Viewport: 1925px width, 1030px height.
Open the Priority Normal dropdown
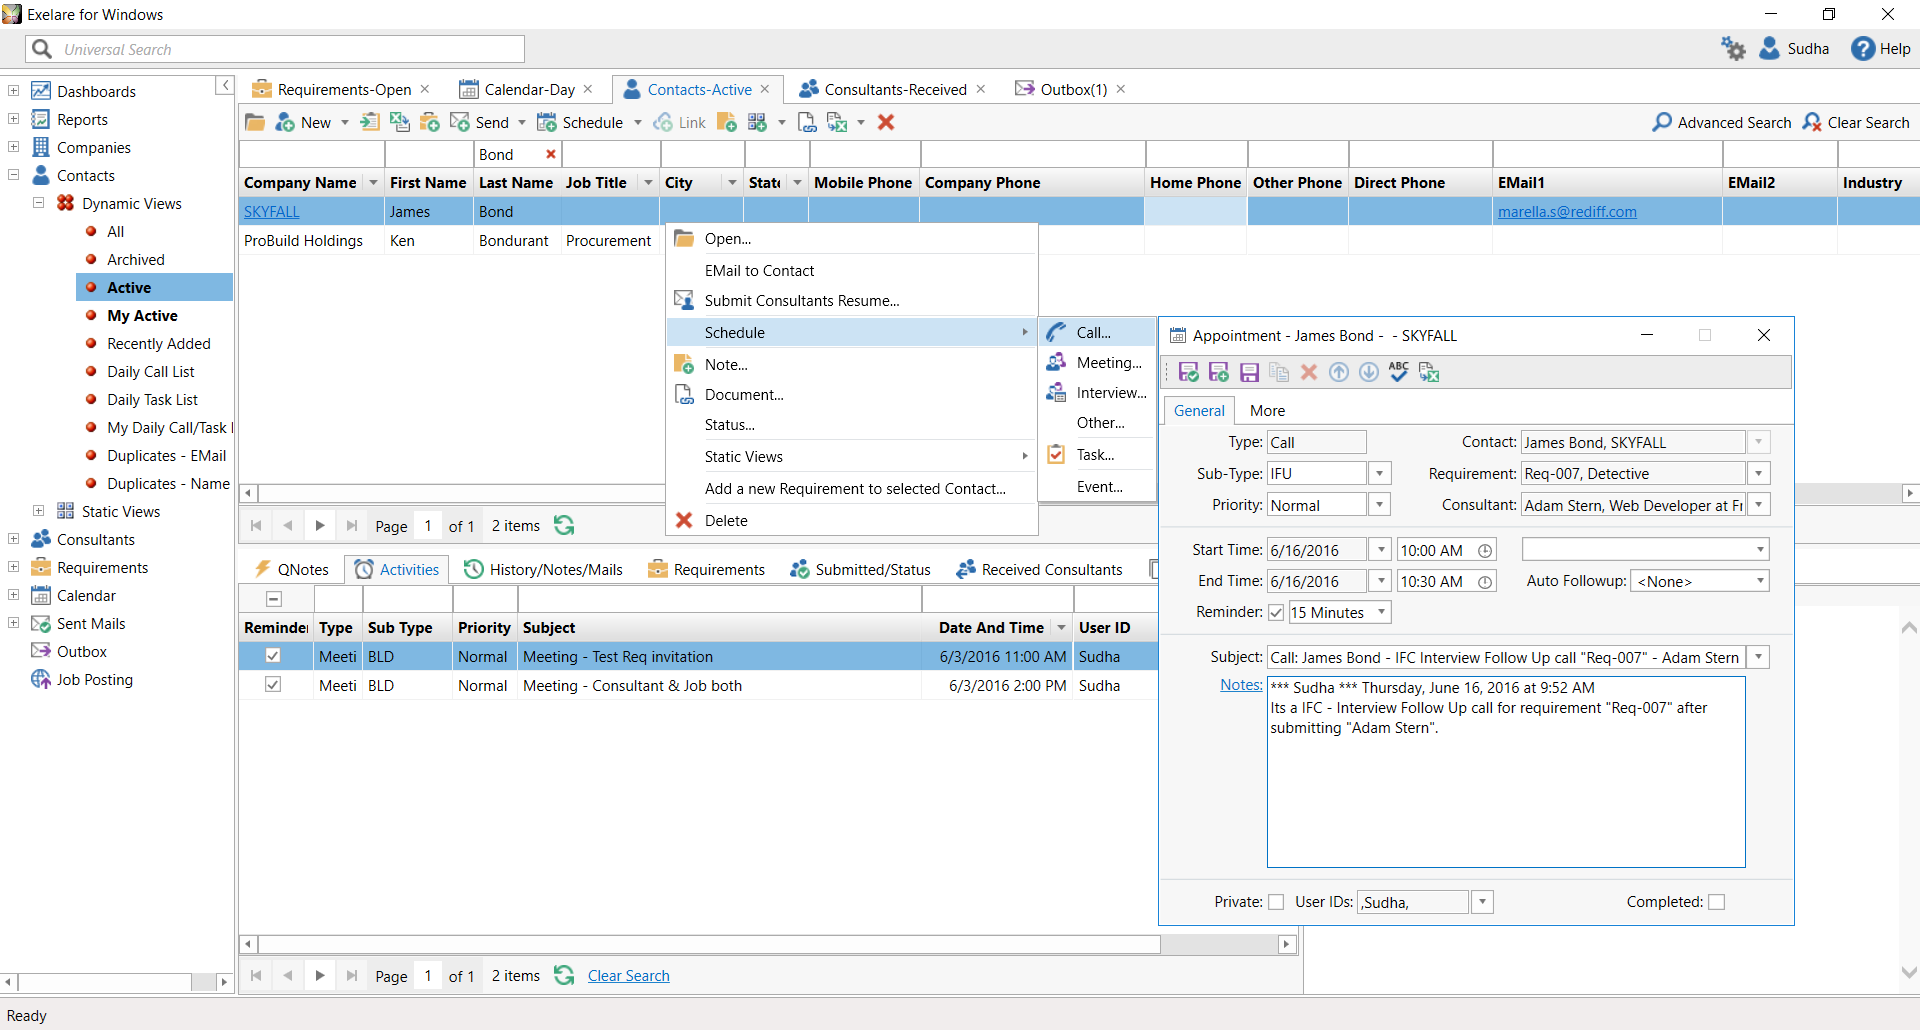point(1380,505)
